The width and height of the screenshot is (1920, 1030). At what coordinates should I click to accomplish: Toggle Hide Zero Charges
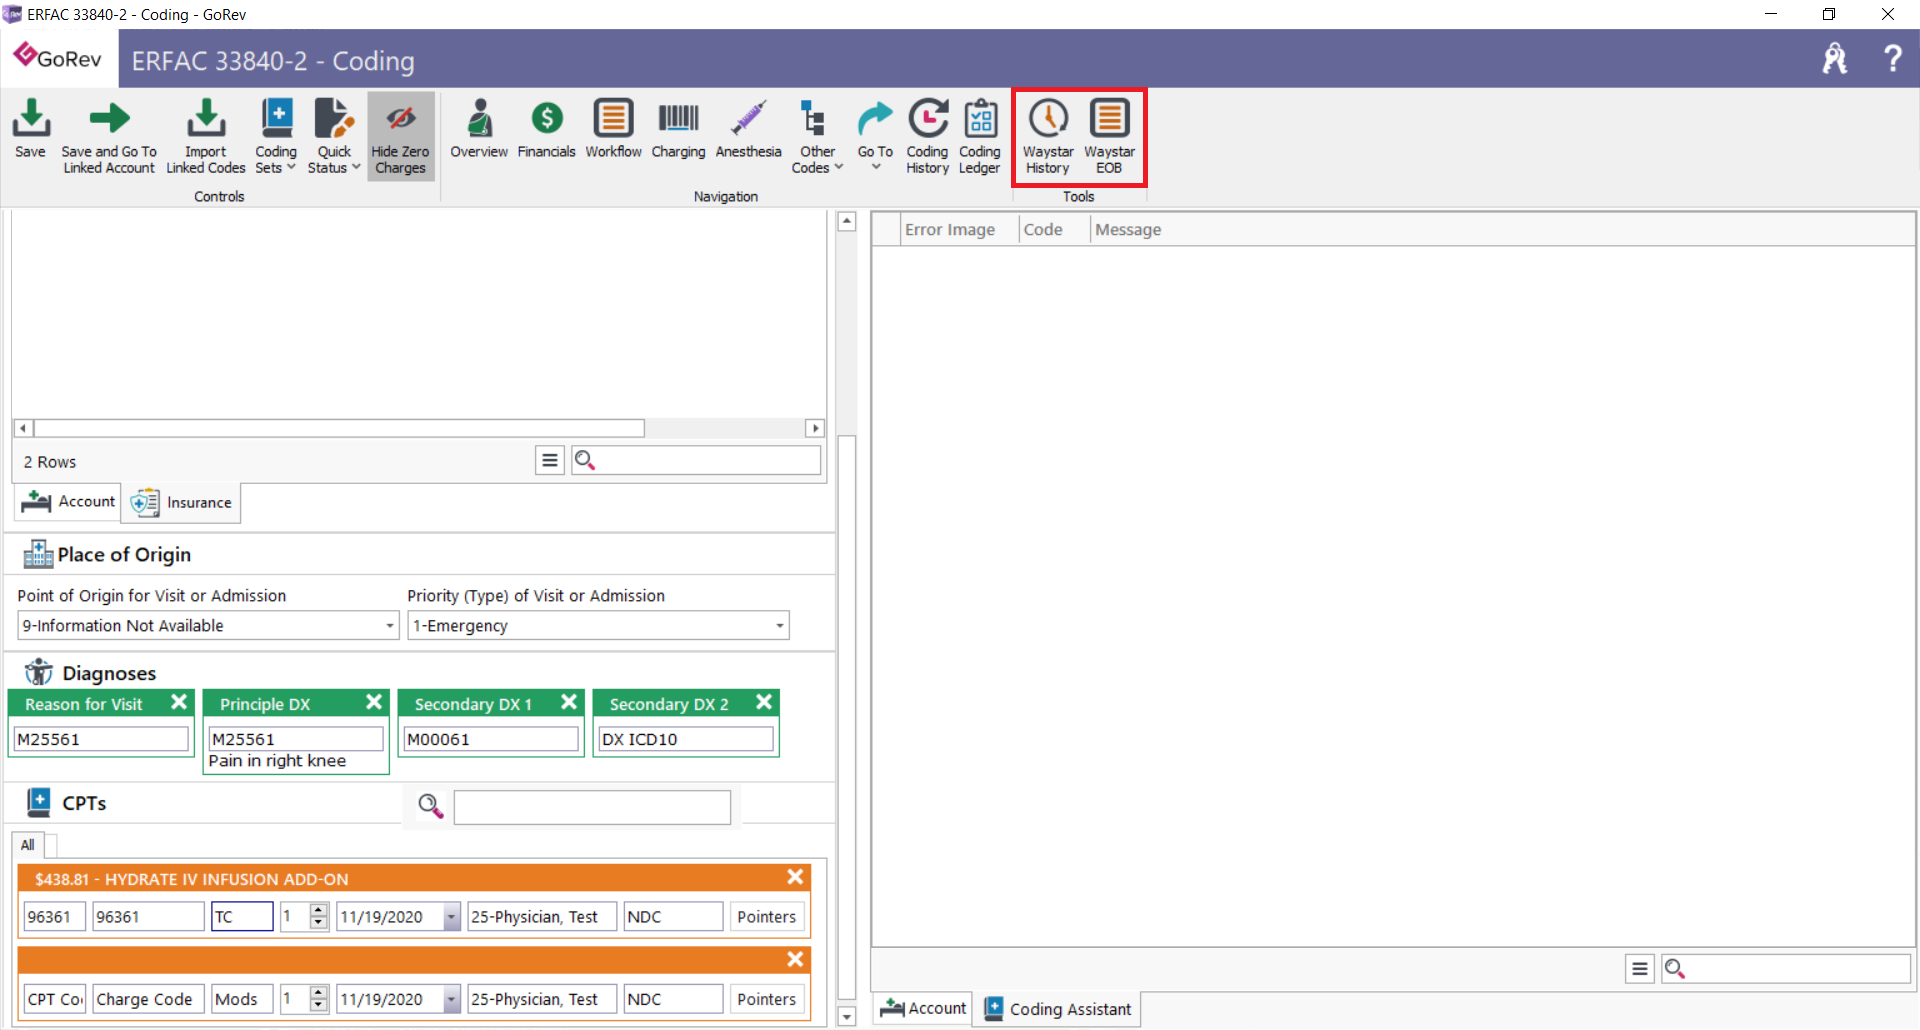pyautogui.click(x=400, y=136)
